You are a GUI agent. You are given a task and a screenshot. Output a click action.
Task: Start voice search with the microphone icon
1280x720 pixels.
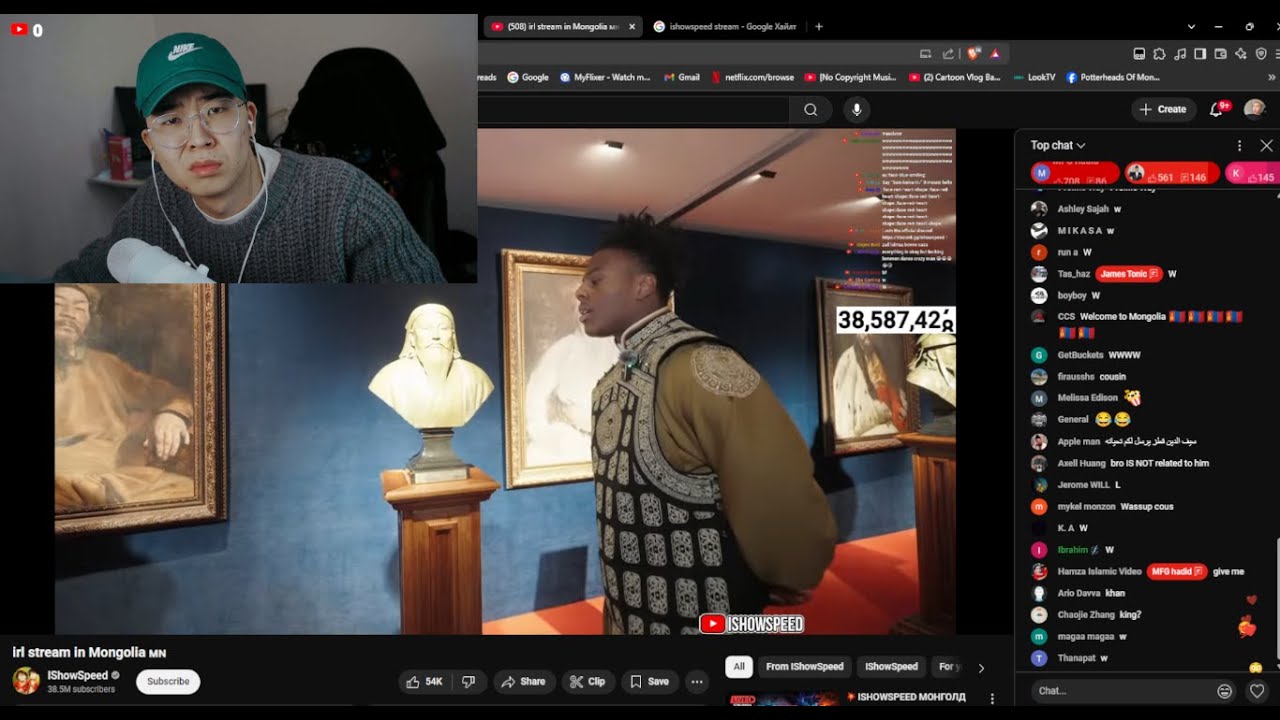[x=856, y=109]
